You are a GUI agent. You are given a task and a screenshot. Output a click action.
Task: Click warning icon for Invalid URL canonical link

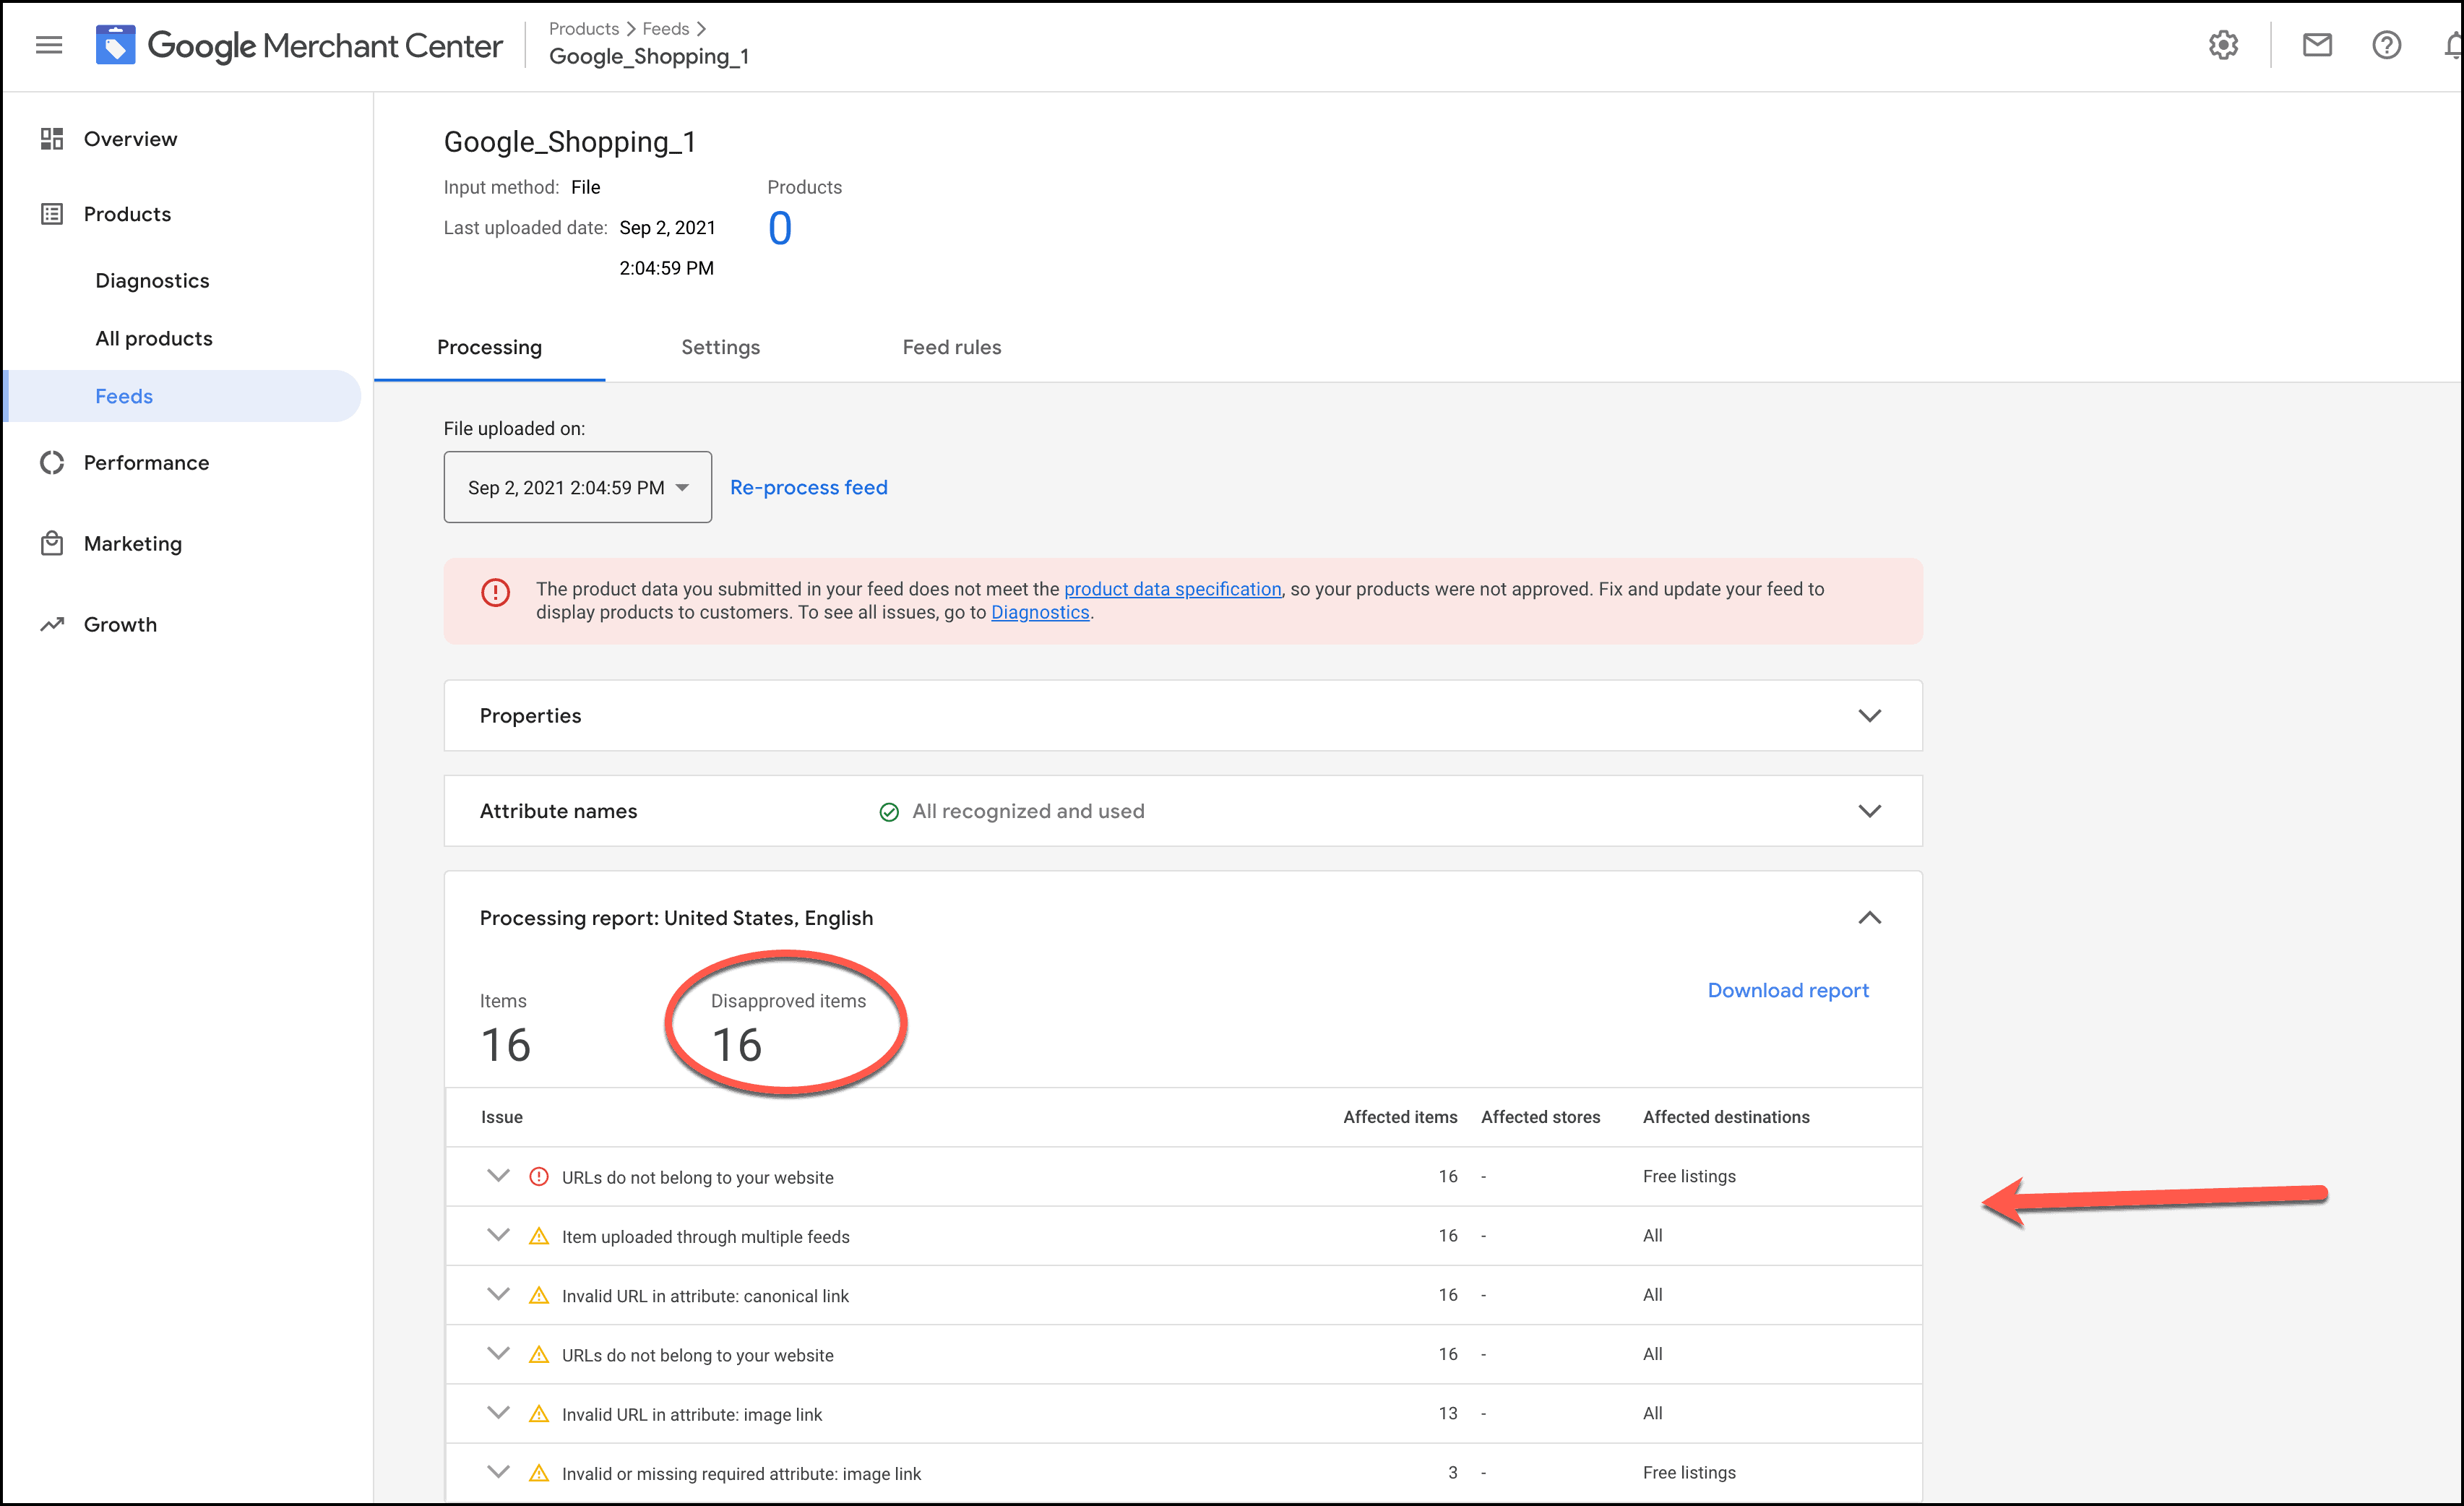click(539, 1295)
